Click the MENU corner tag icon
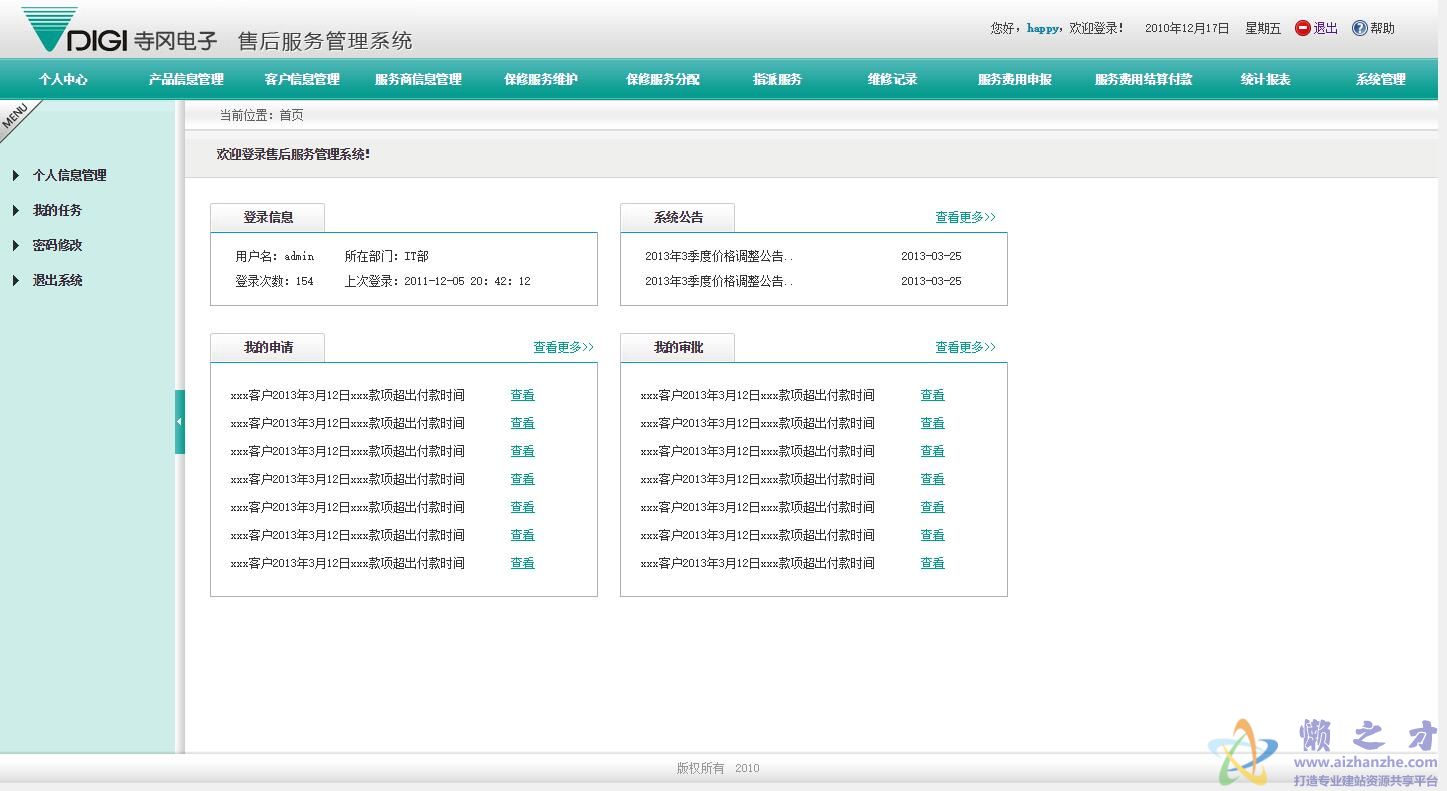Viewport: 1447px width, 791px height. click(16, 117)
